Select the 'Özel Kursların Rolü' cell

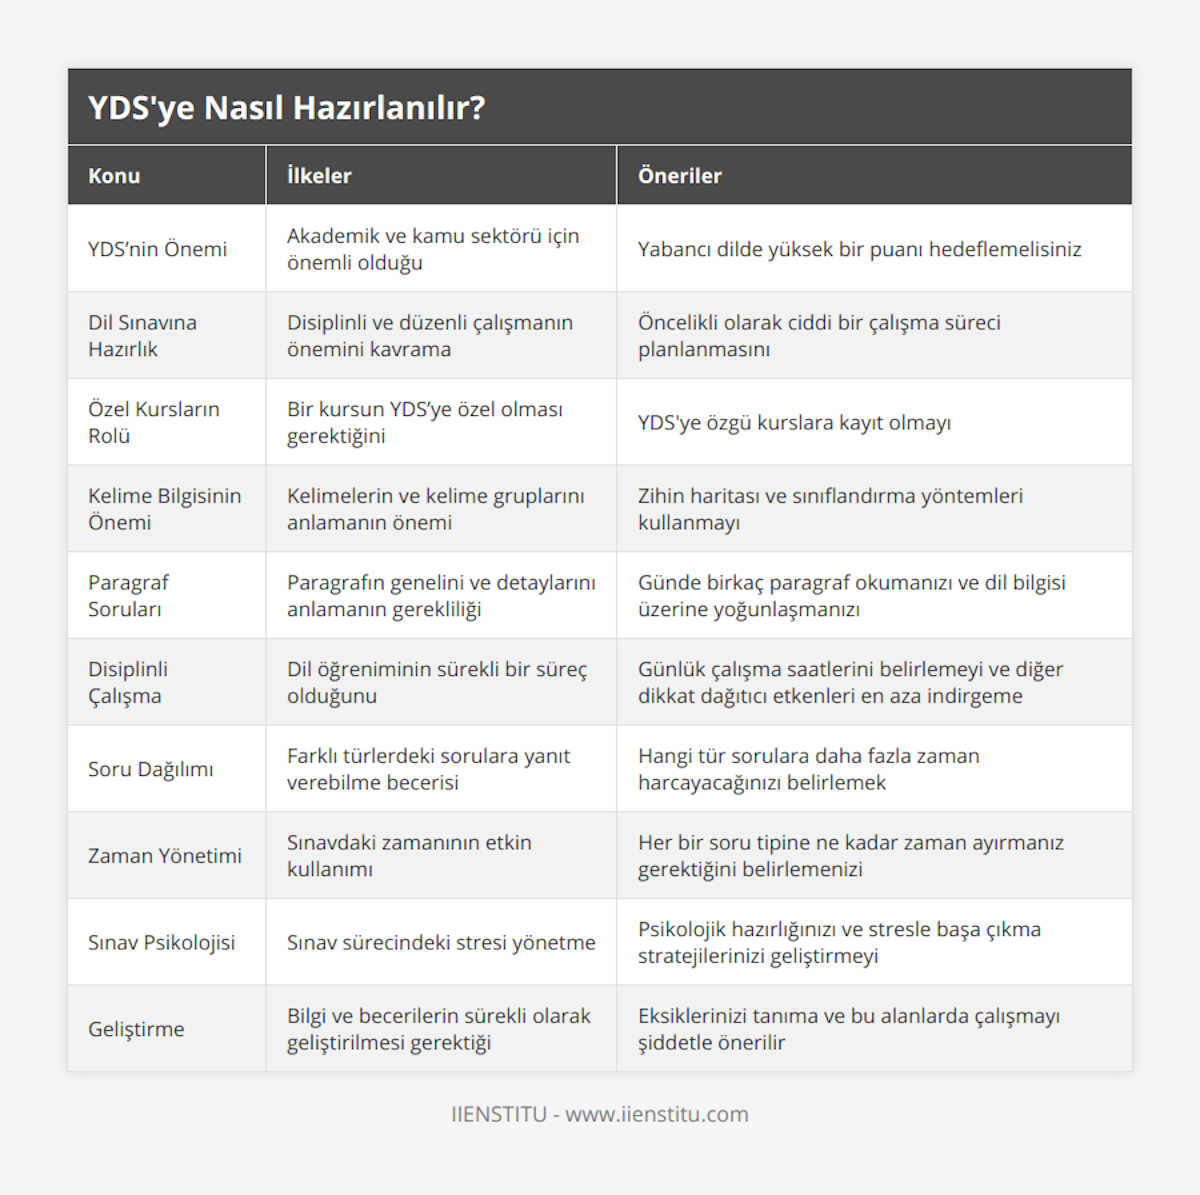(x=153, y=422)
